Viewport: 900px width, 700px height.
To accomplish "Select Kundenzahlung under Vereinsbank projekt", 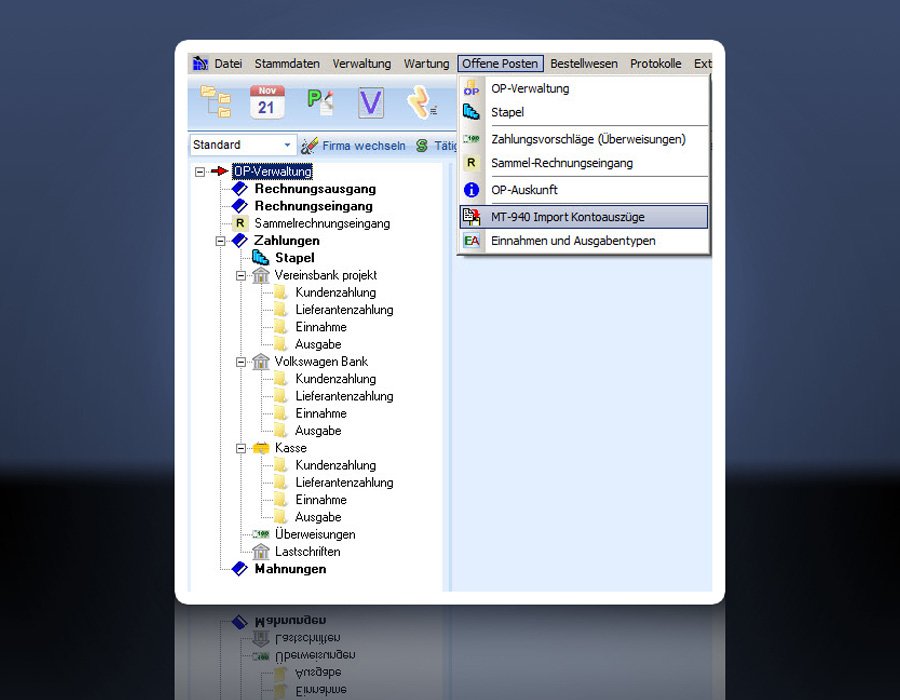I will click(336, 293).
